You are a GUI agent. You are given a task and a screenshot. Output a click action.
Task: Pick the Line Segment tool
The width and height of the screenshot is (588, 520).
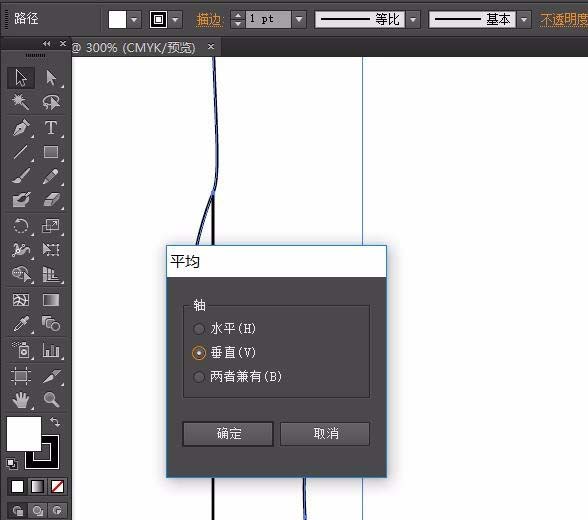[x=21, y=152]
